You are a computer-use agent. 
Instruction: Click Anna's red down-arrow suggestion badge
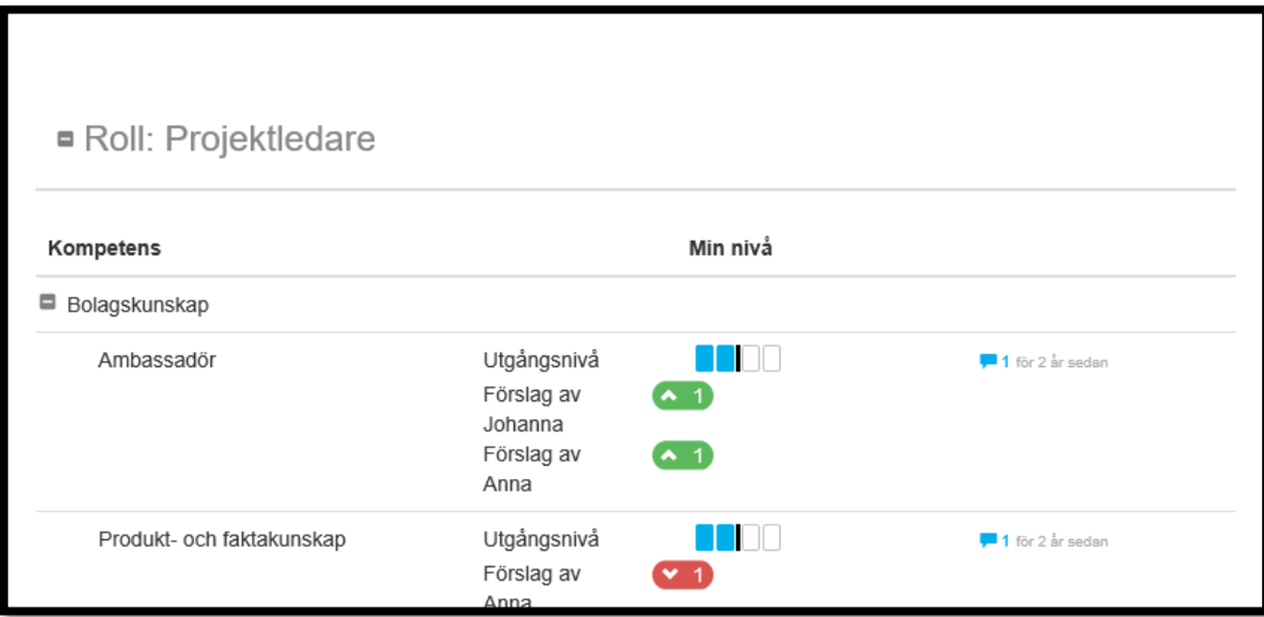682,575
